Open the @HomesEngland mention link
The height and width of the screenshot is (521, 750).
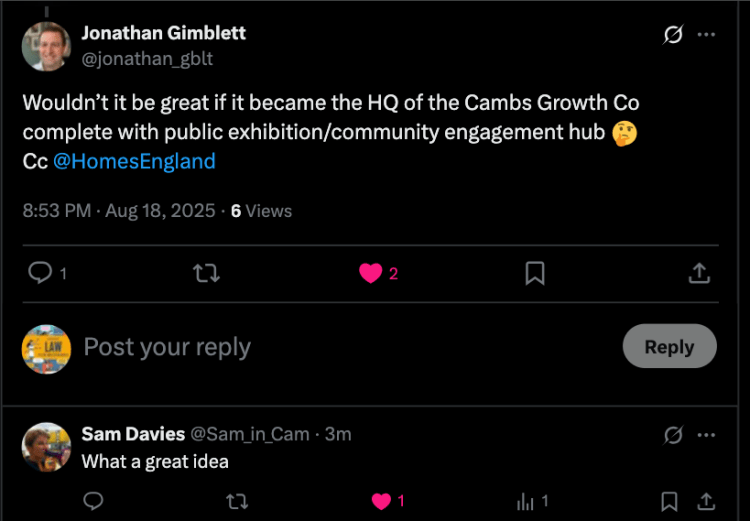click(x=134, y=161)
